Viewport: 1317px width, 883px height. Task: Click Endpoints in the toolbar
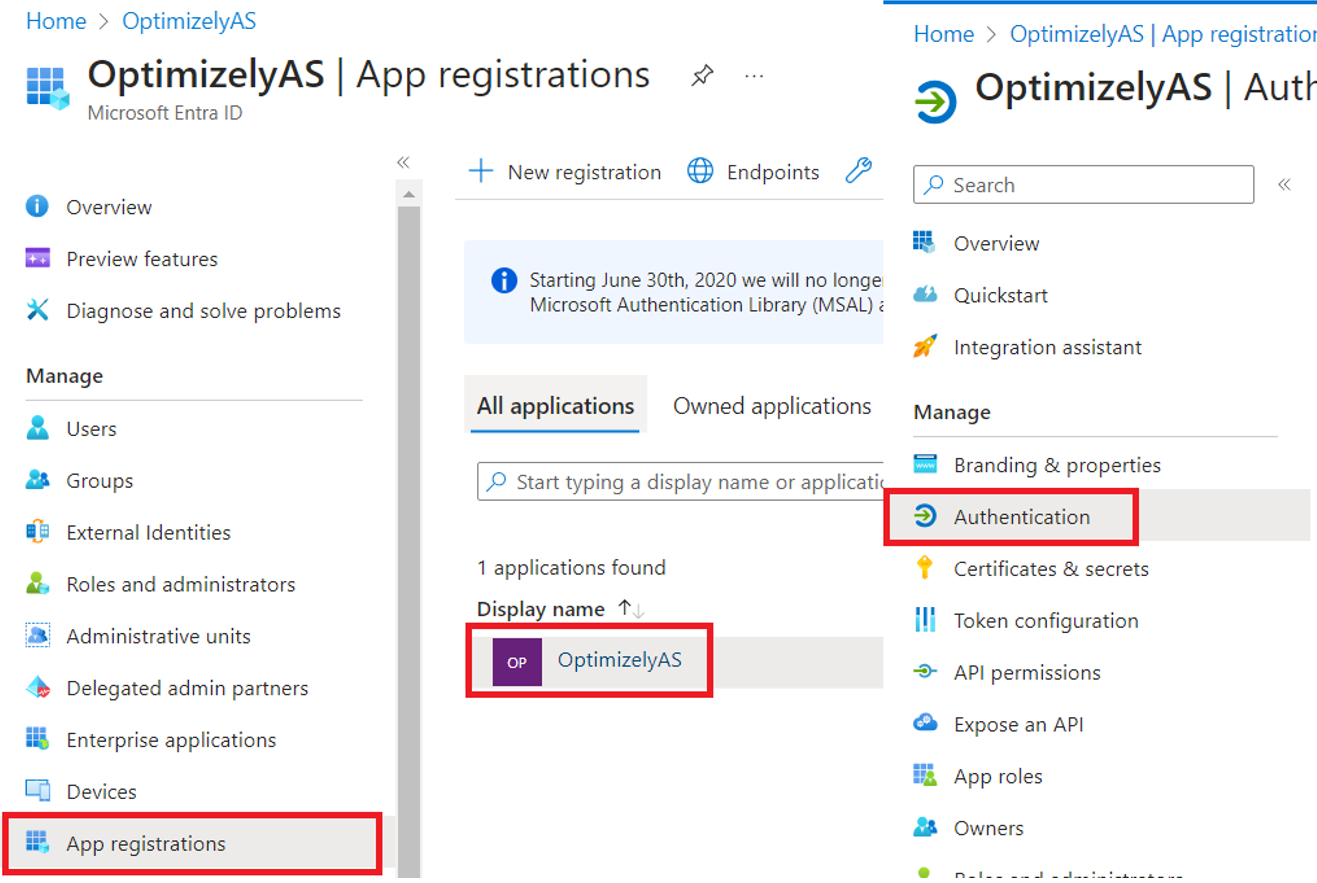(x=753, y=172)
